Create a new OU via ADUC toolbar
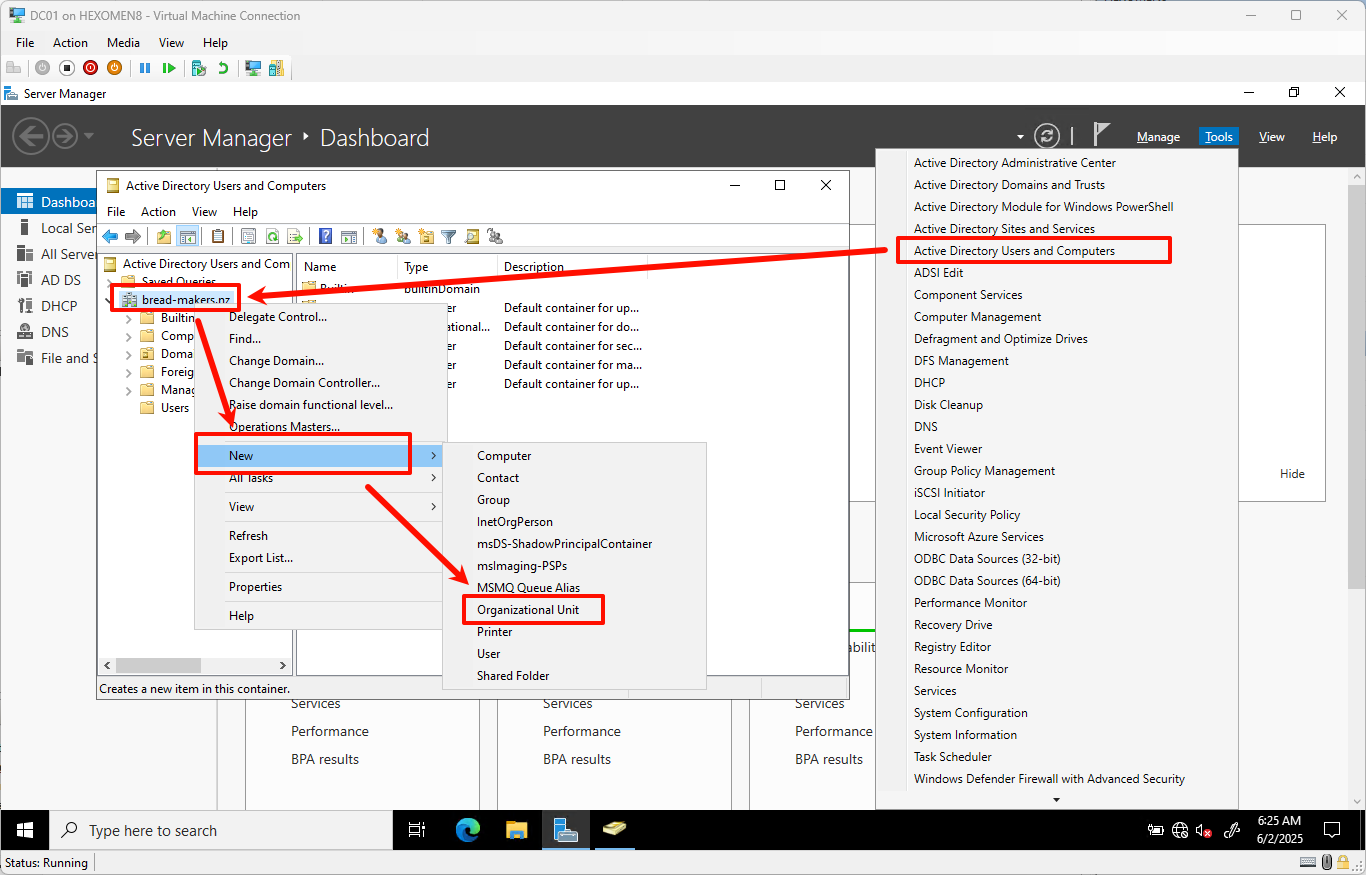 426,237
